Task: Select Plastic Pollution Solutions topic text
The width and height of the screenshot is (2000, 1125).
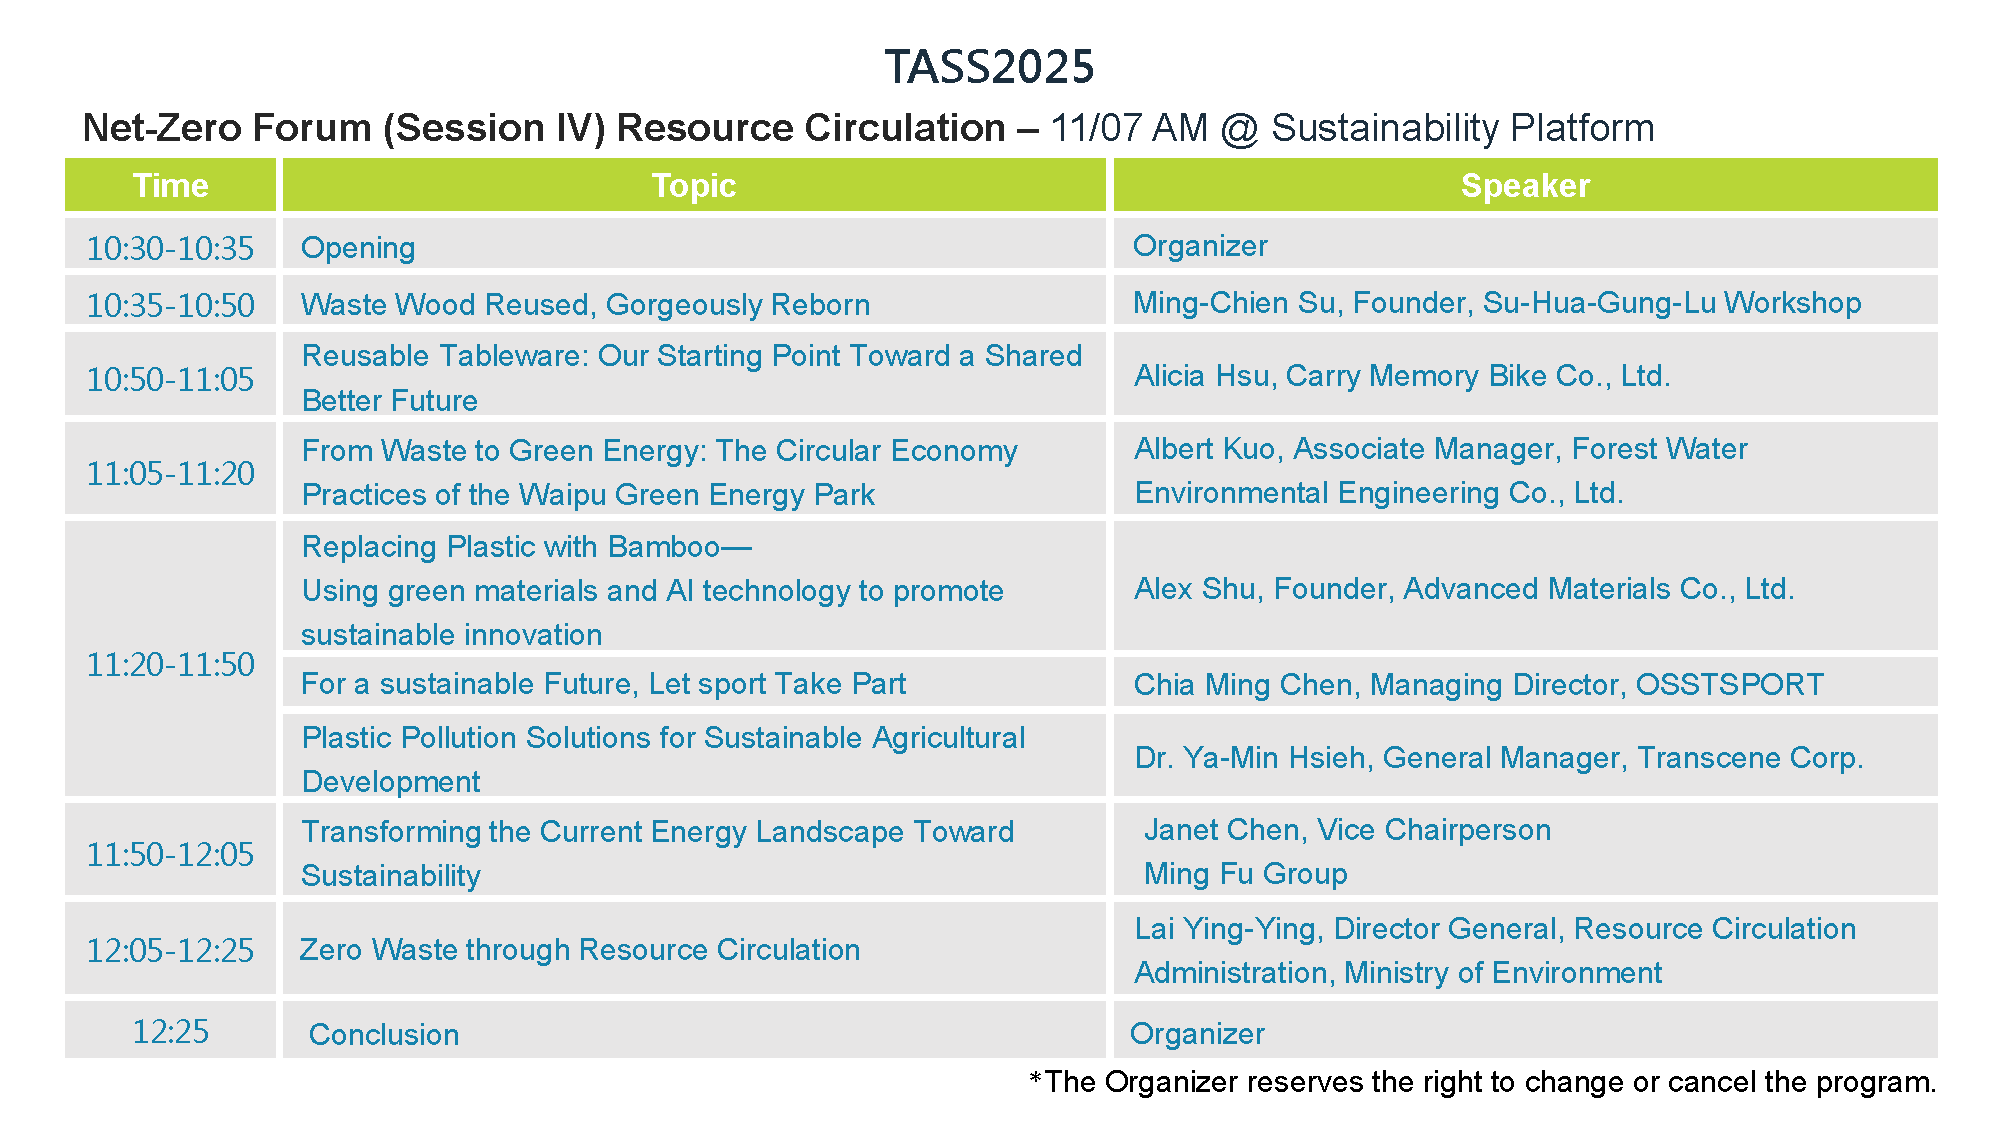Action: click(x=663, y=759)
